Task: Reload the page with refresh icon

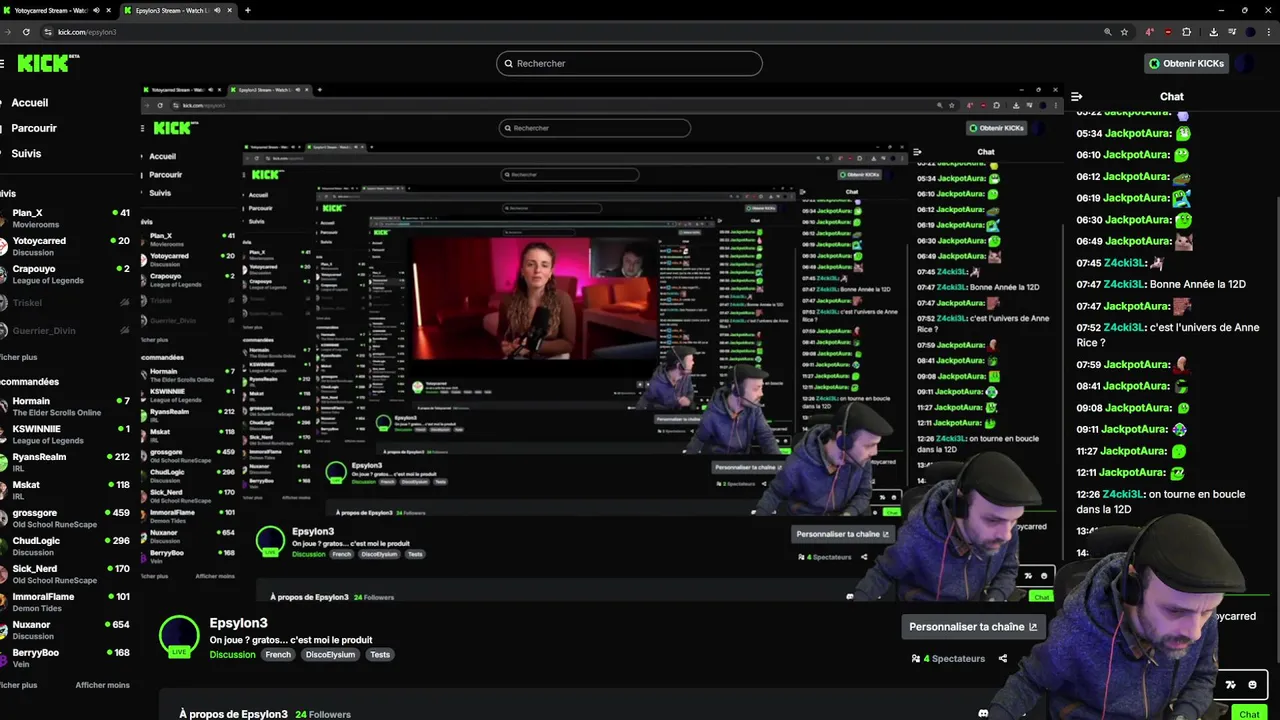Action: click(27, 32)
